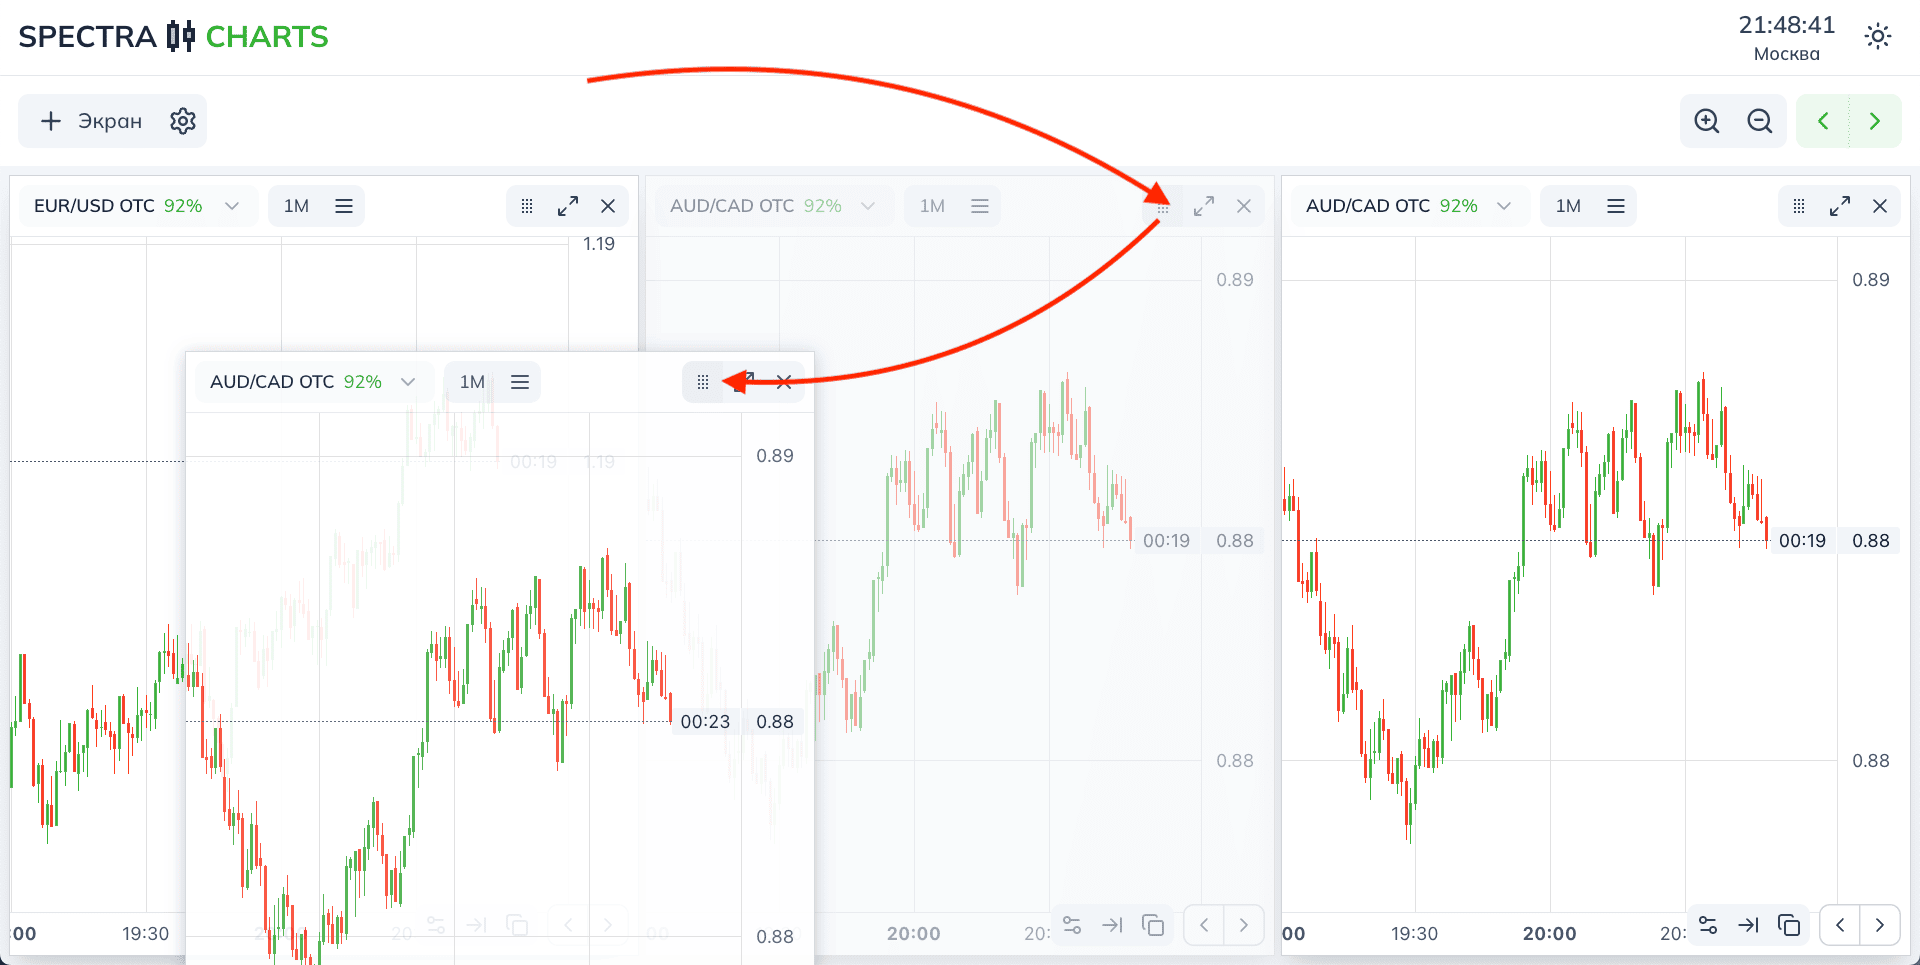Click the zoom out magnifier icon
1920x965 pixels.
[x=1759, y=121]
